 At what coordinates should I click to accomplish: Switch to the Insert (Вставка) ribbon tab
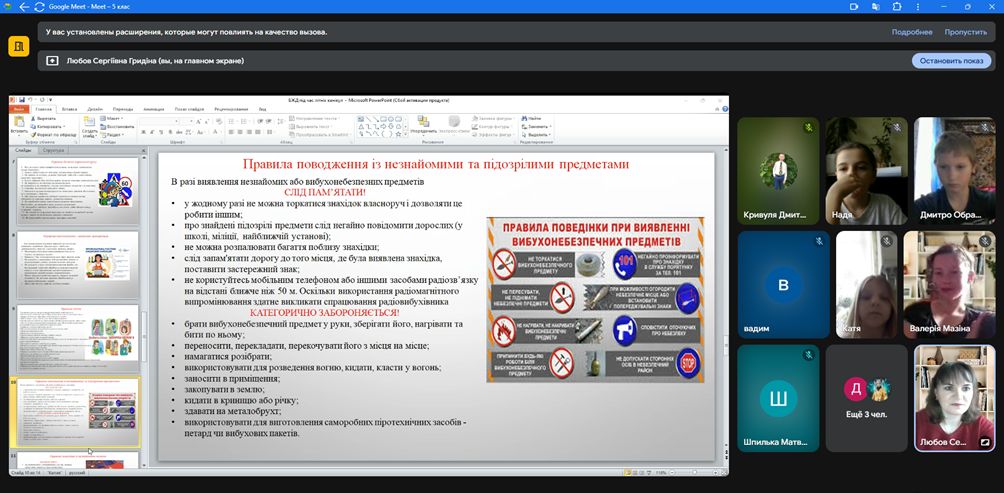tap(69, 109)
